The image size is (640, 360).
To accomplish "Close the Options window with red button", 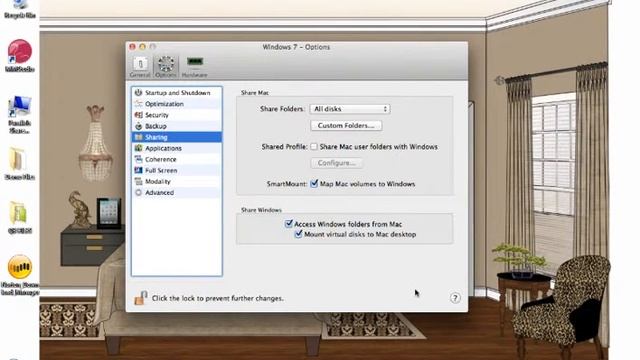I will (x=132, y=47).
